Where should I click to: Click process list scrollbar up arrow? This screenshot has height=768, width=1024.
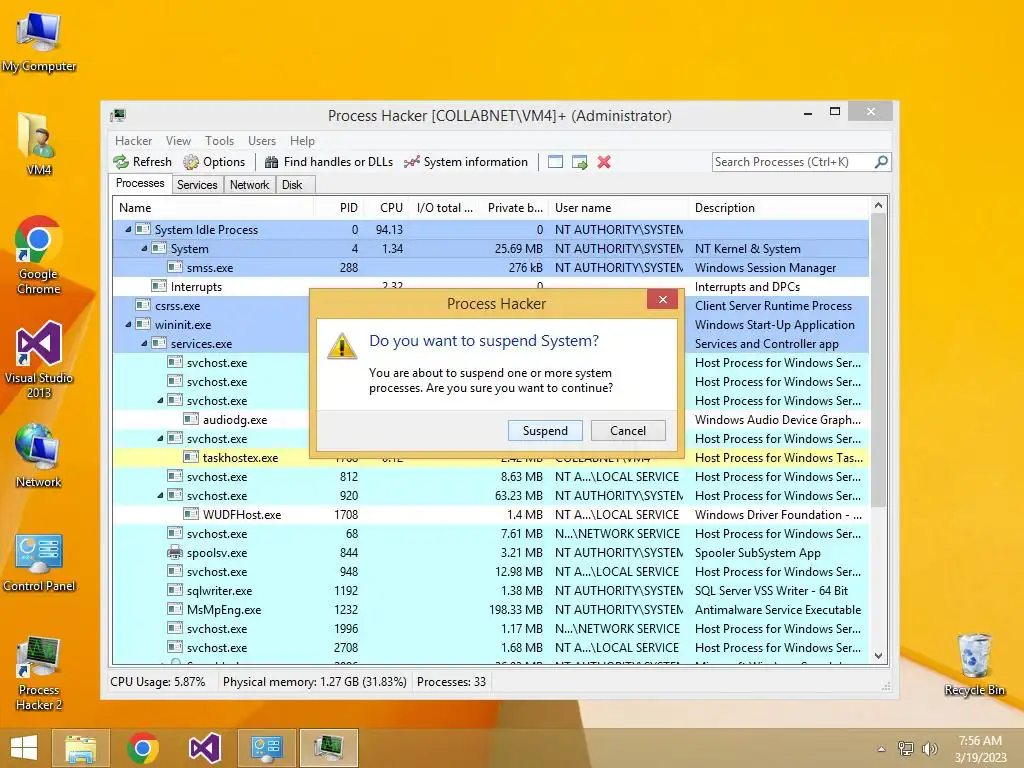point(878,205)
